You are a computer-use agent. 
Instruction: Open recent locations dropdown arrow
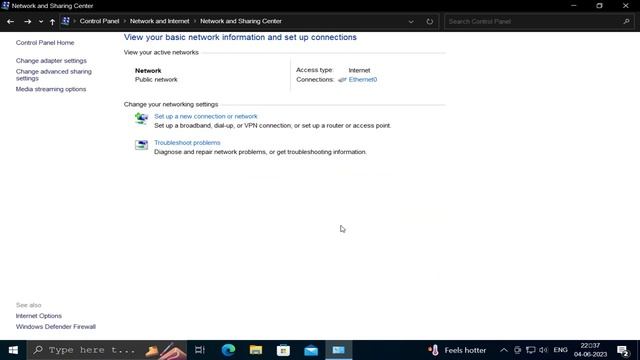tap(41, 21)
